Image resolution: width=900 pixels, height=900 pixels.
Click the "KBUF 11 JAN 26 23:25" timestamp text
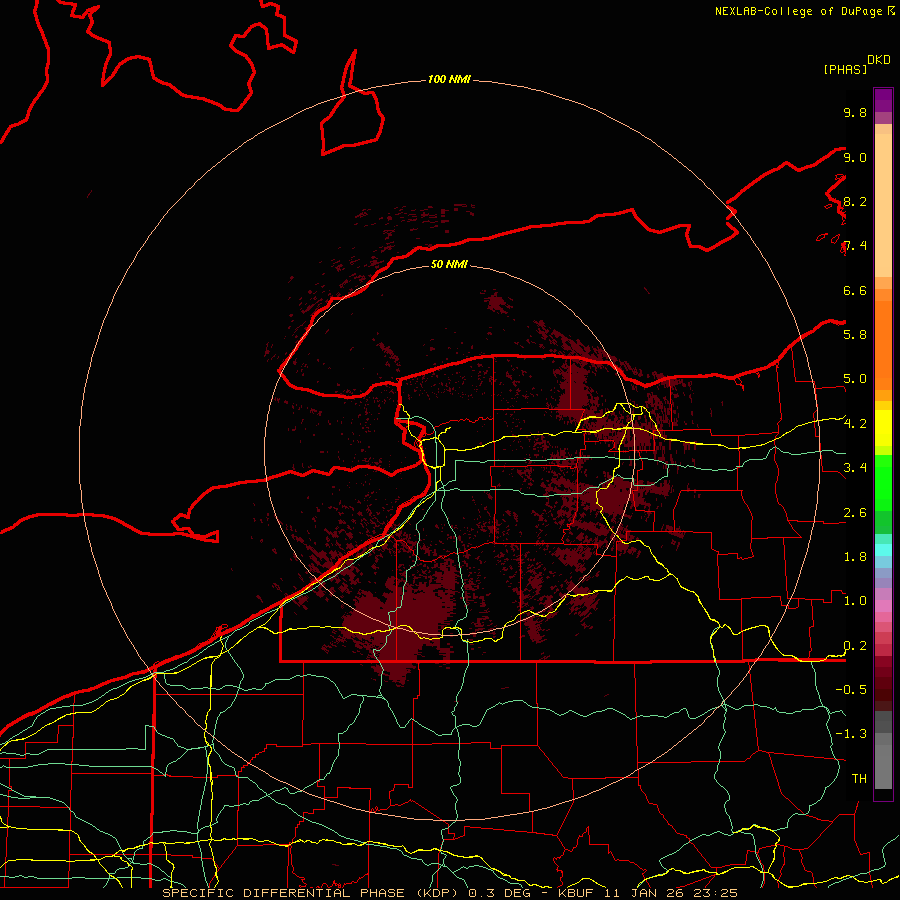coord(647,893)
